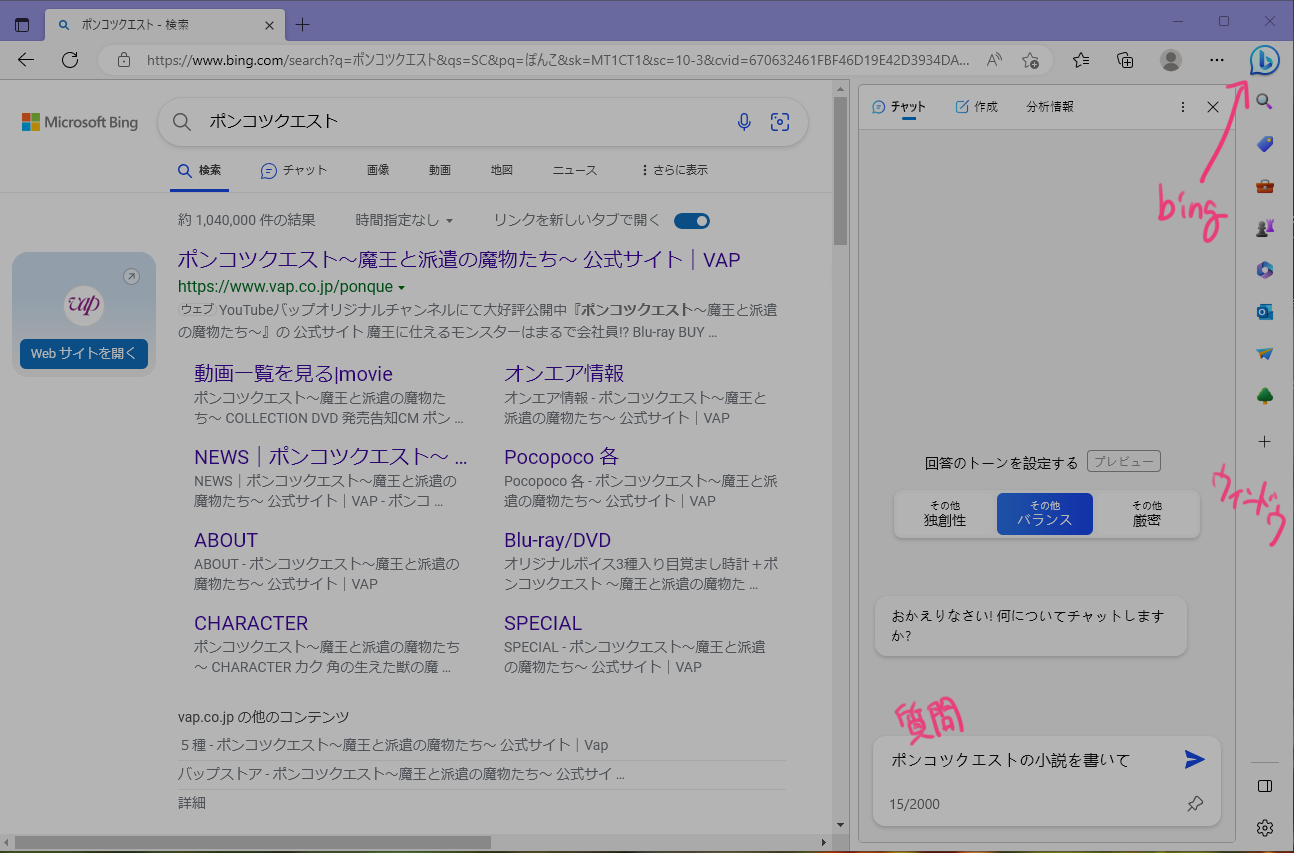Switch to 画像 results tab
This screenshot has height=853, width=1294.
(x=378, y=170)
